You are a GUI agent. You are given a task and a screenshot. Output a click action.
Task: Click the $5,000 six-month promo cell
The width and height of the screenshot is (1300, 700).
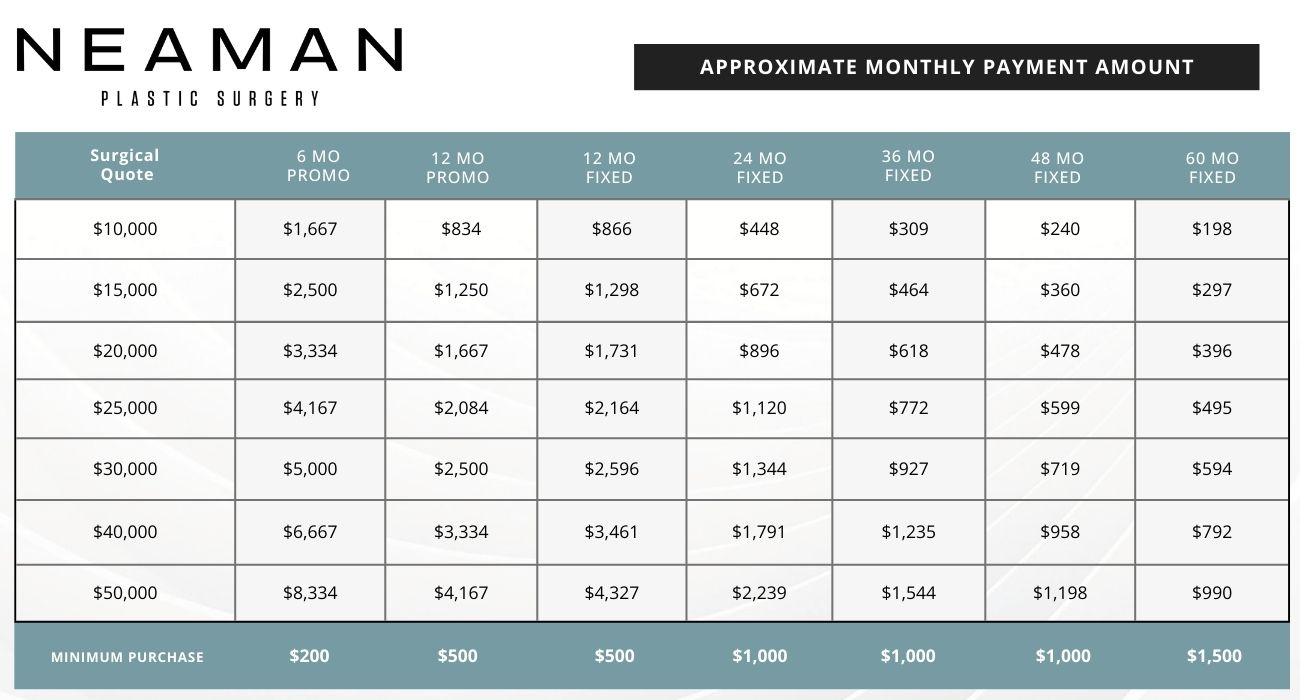tap(310, 469)
